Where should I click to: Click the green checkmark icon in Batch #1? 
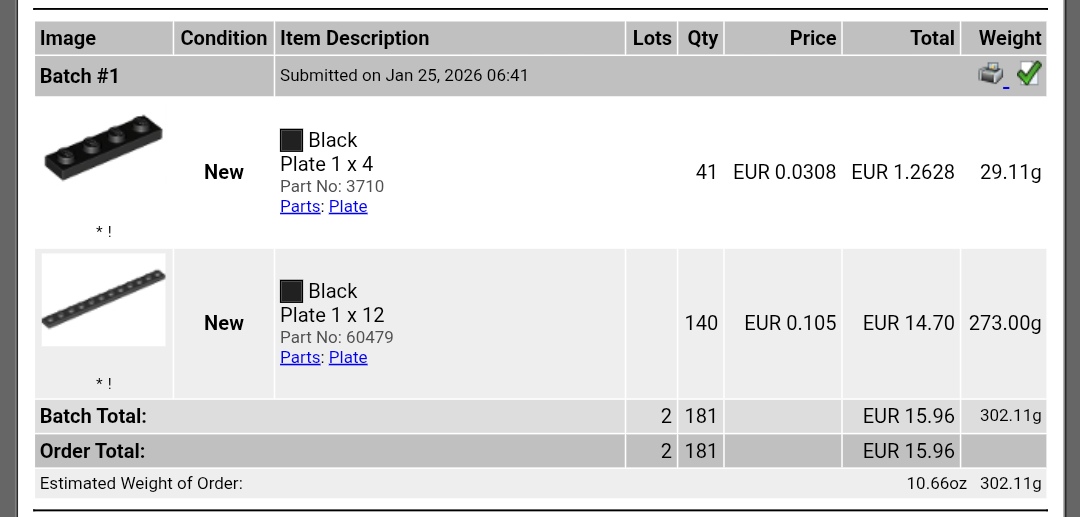coord(1029,73)
